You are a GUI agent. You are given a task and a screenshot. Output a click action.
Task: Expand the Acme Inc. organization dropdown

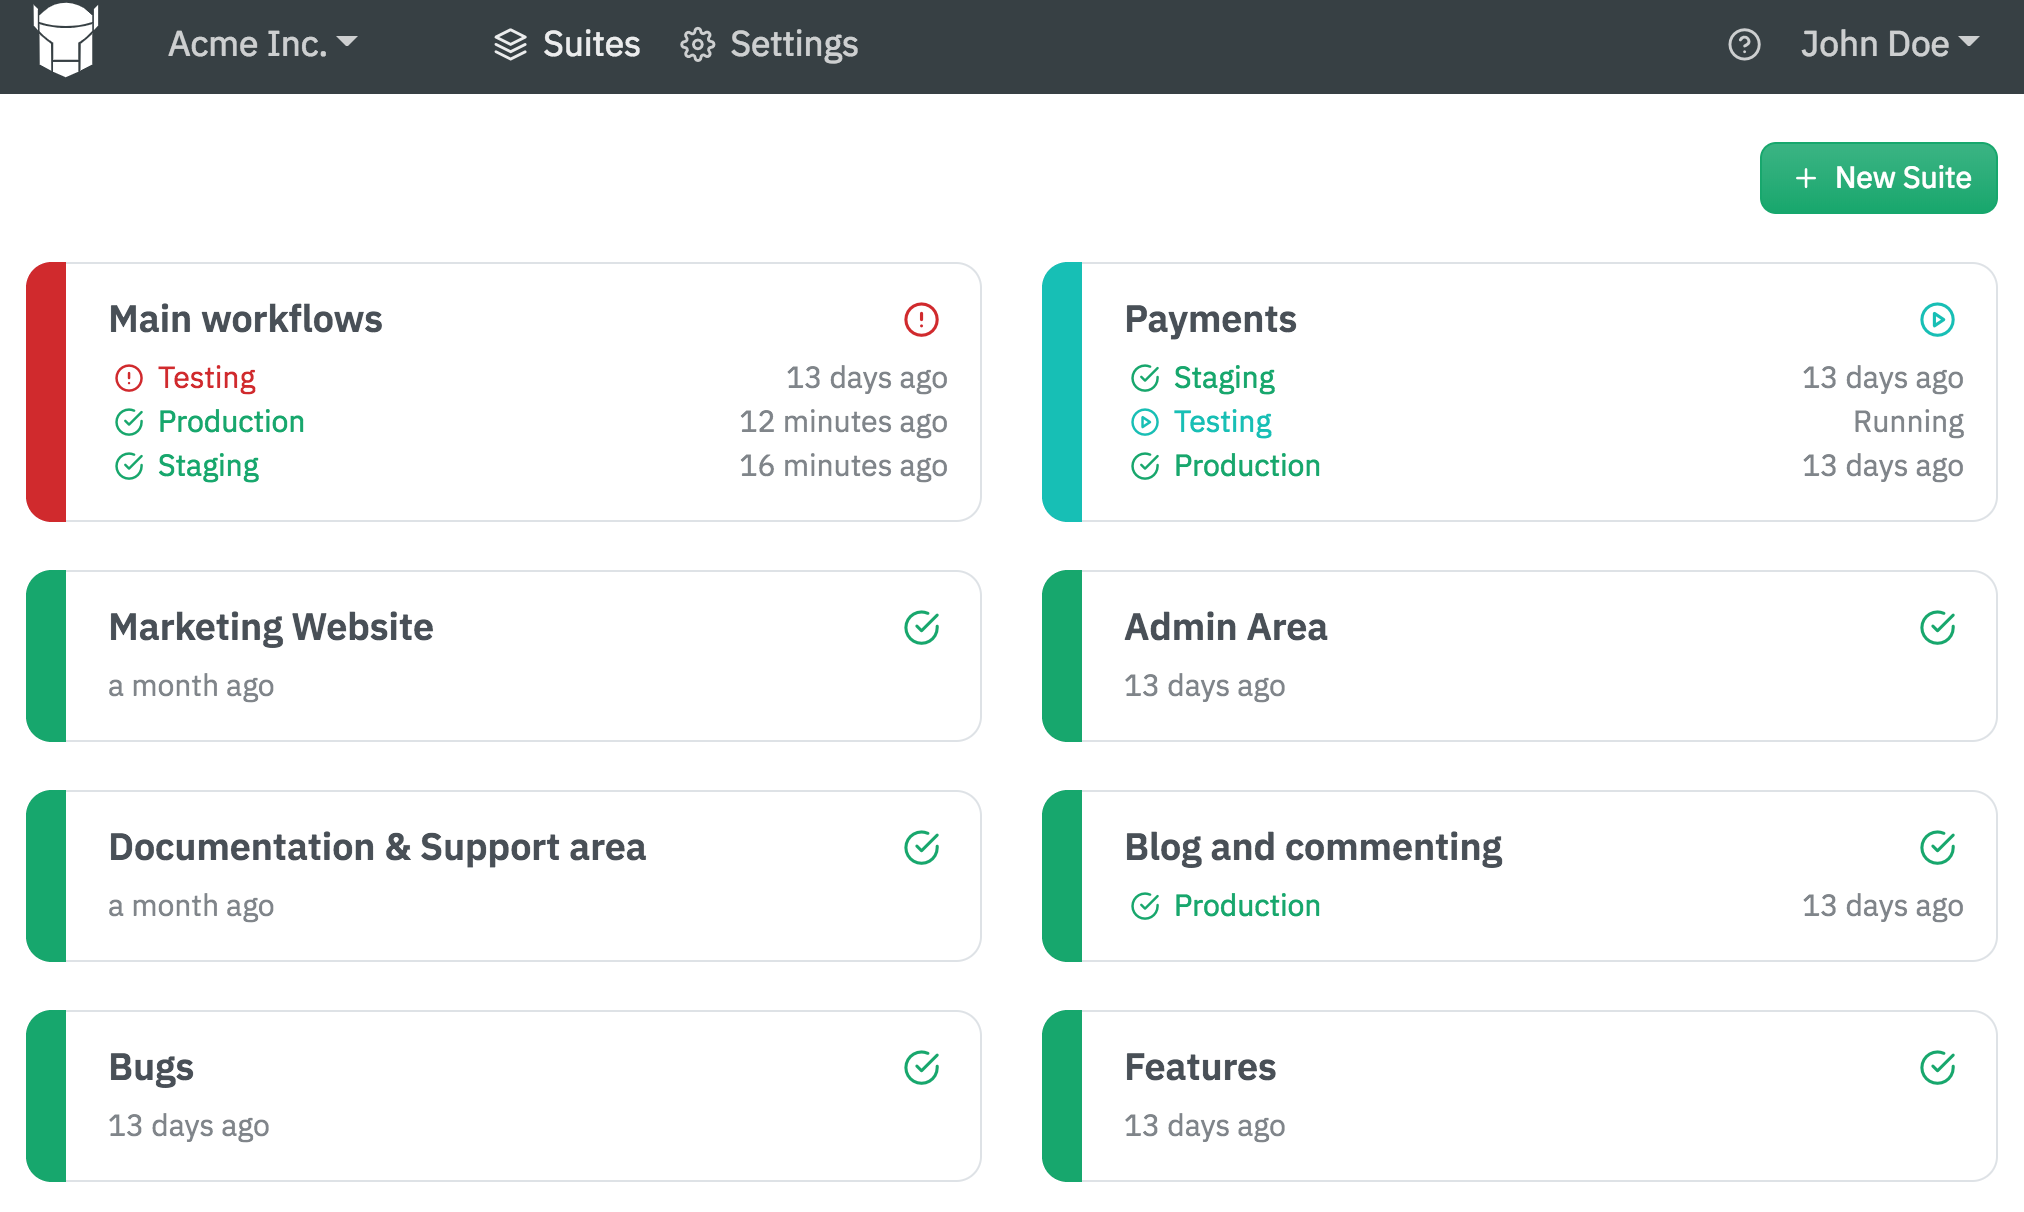262,44
